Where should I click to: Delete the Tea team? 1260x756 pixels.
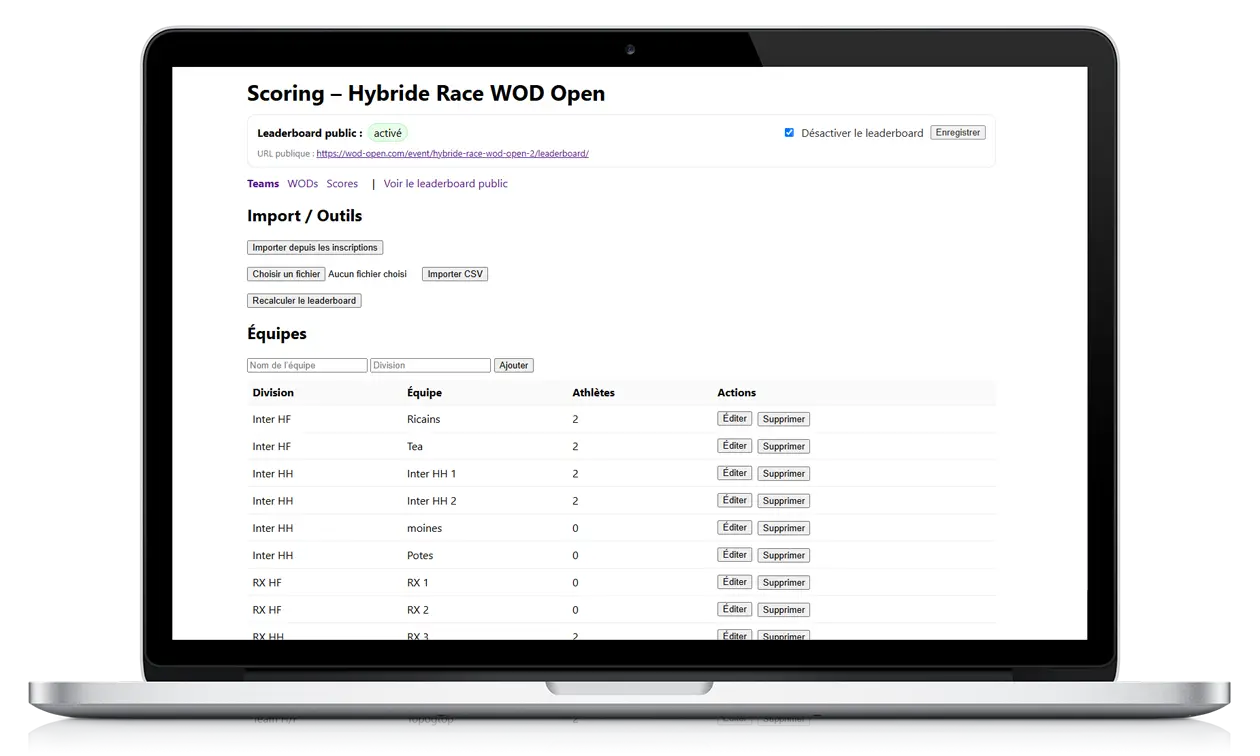coord(783,447)
